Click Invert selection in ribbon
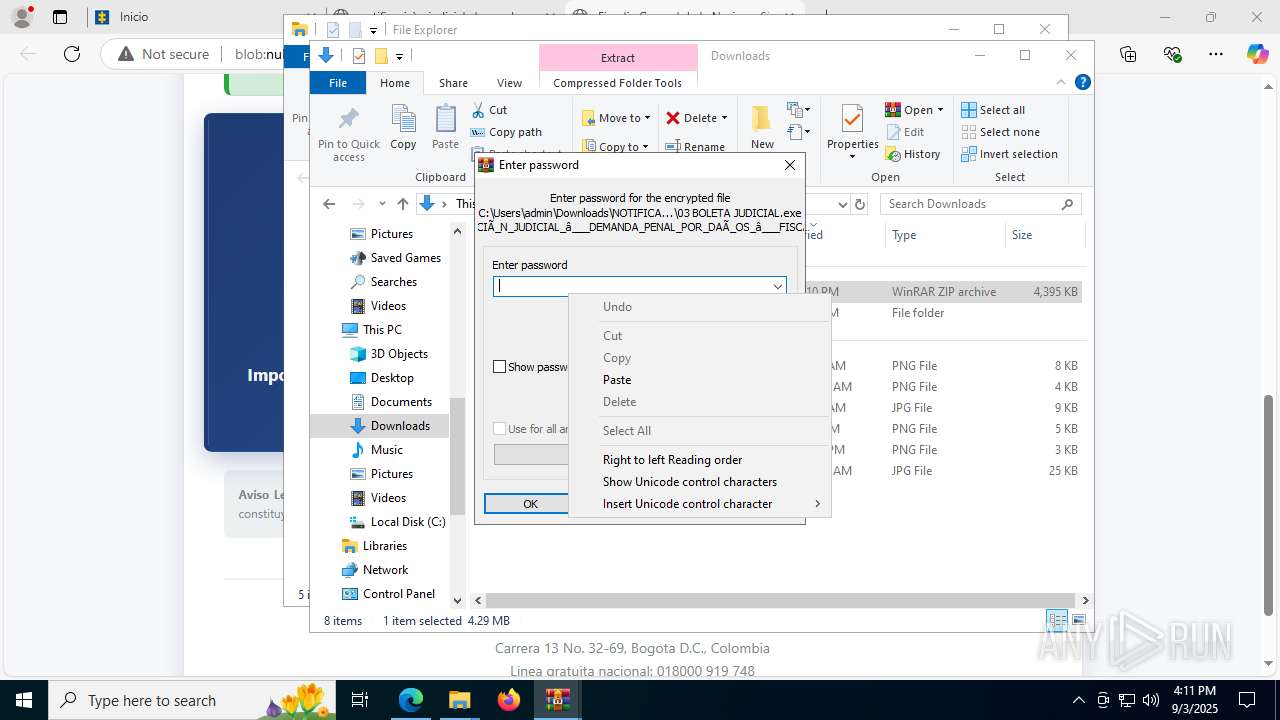Viewport: 1280px width, 720px height. [1010, 154]
